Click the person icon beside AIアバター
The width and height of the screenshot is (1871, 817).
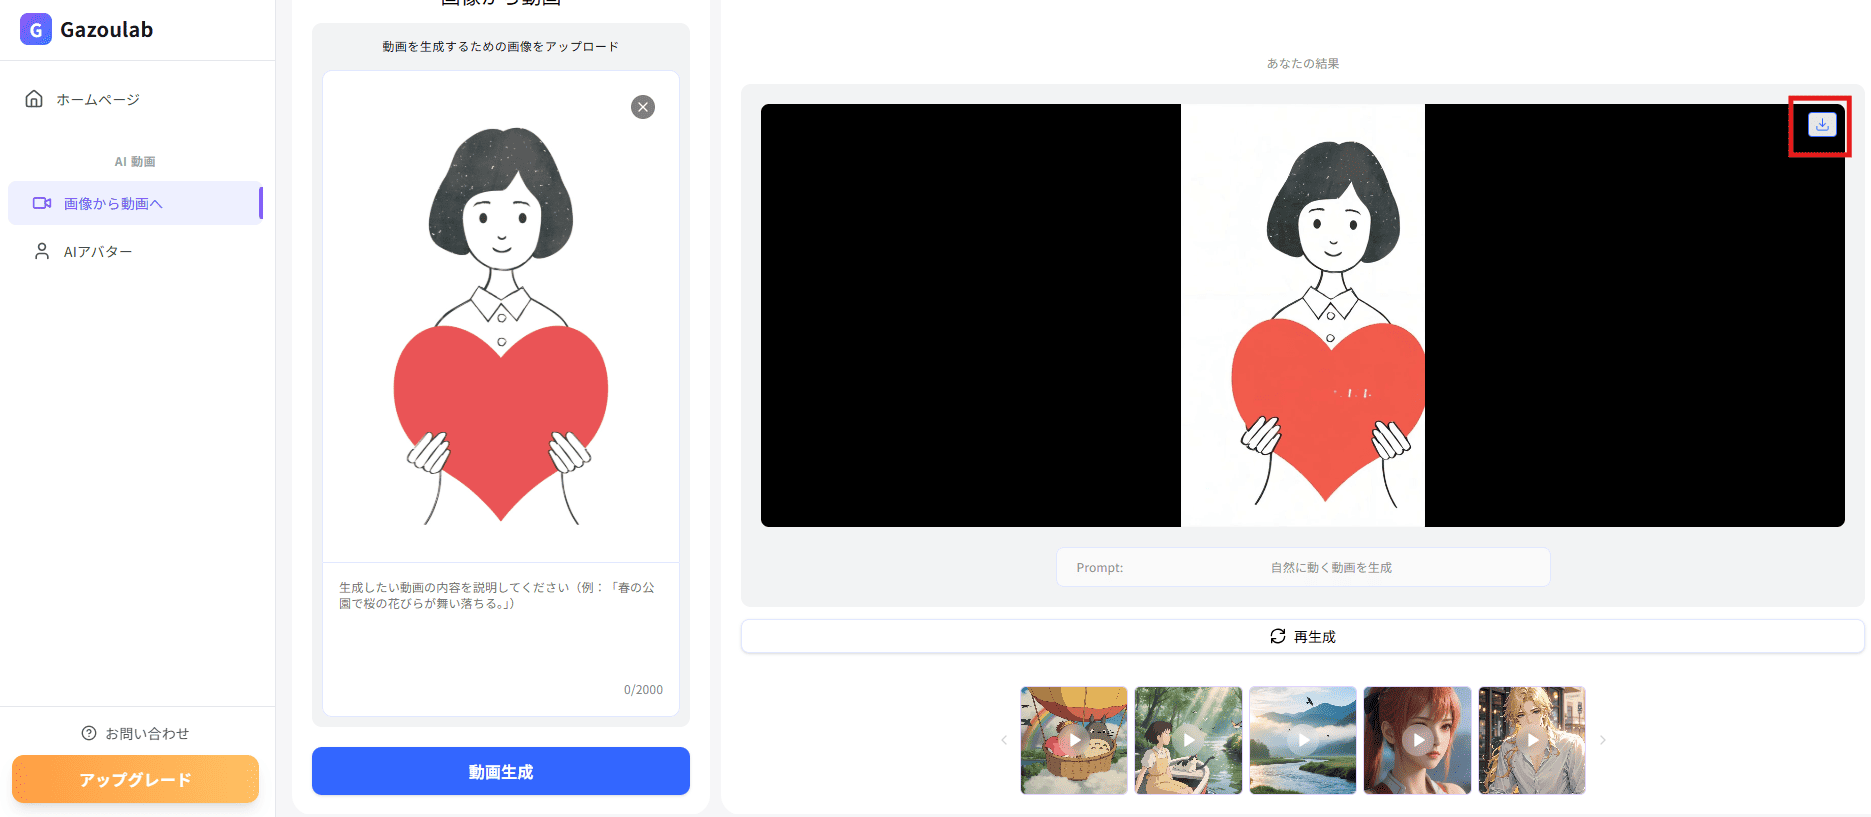pyautogui.click(x=42, y=251)
